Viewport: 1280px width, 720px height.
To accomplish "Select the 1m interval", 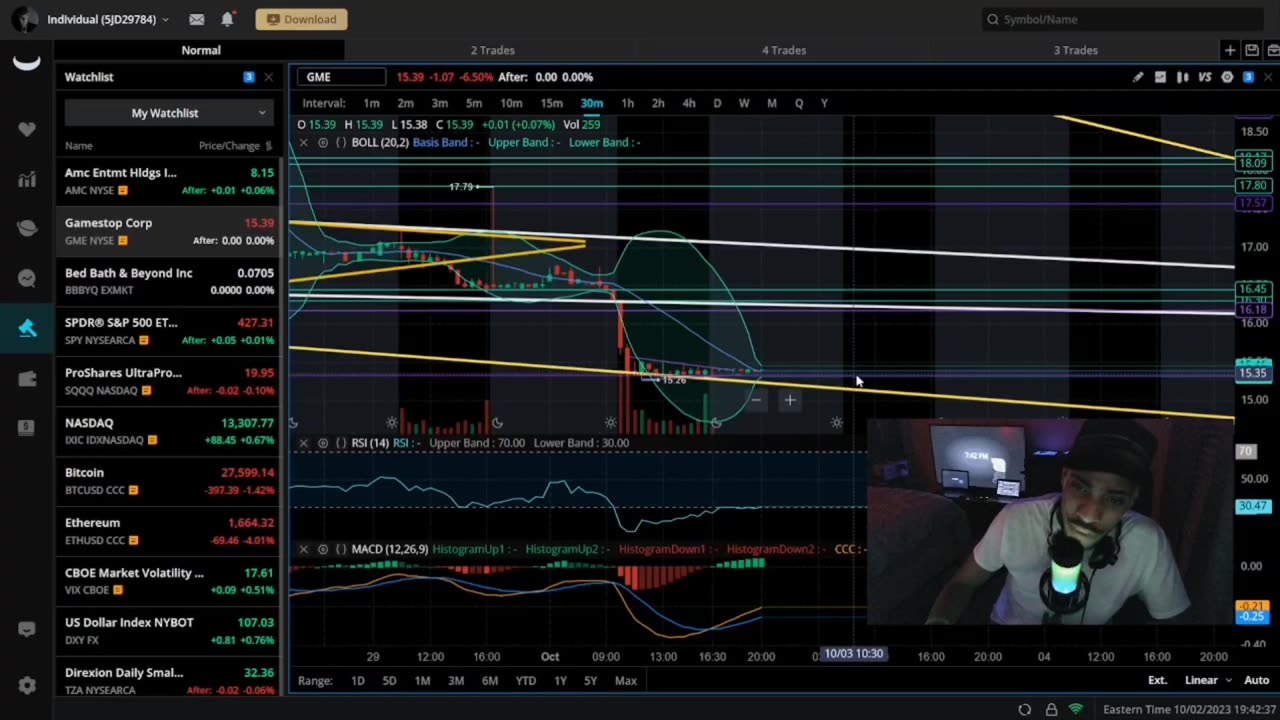I will point(371,103).
